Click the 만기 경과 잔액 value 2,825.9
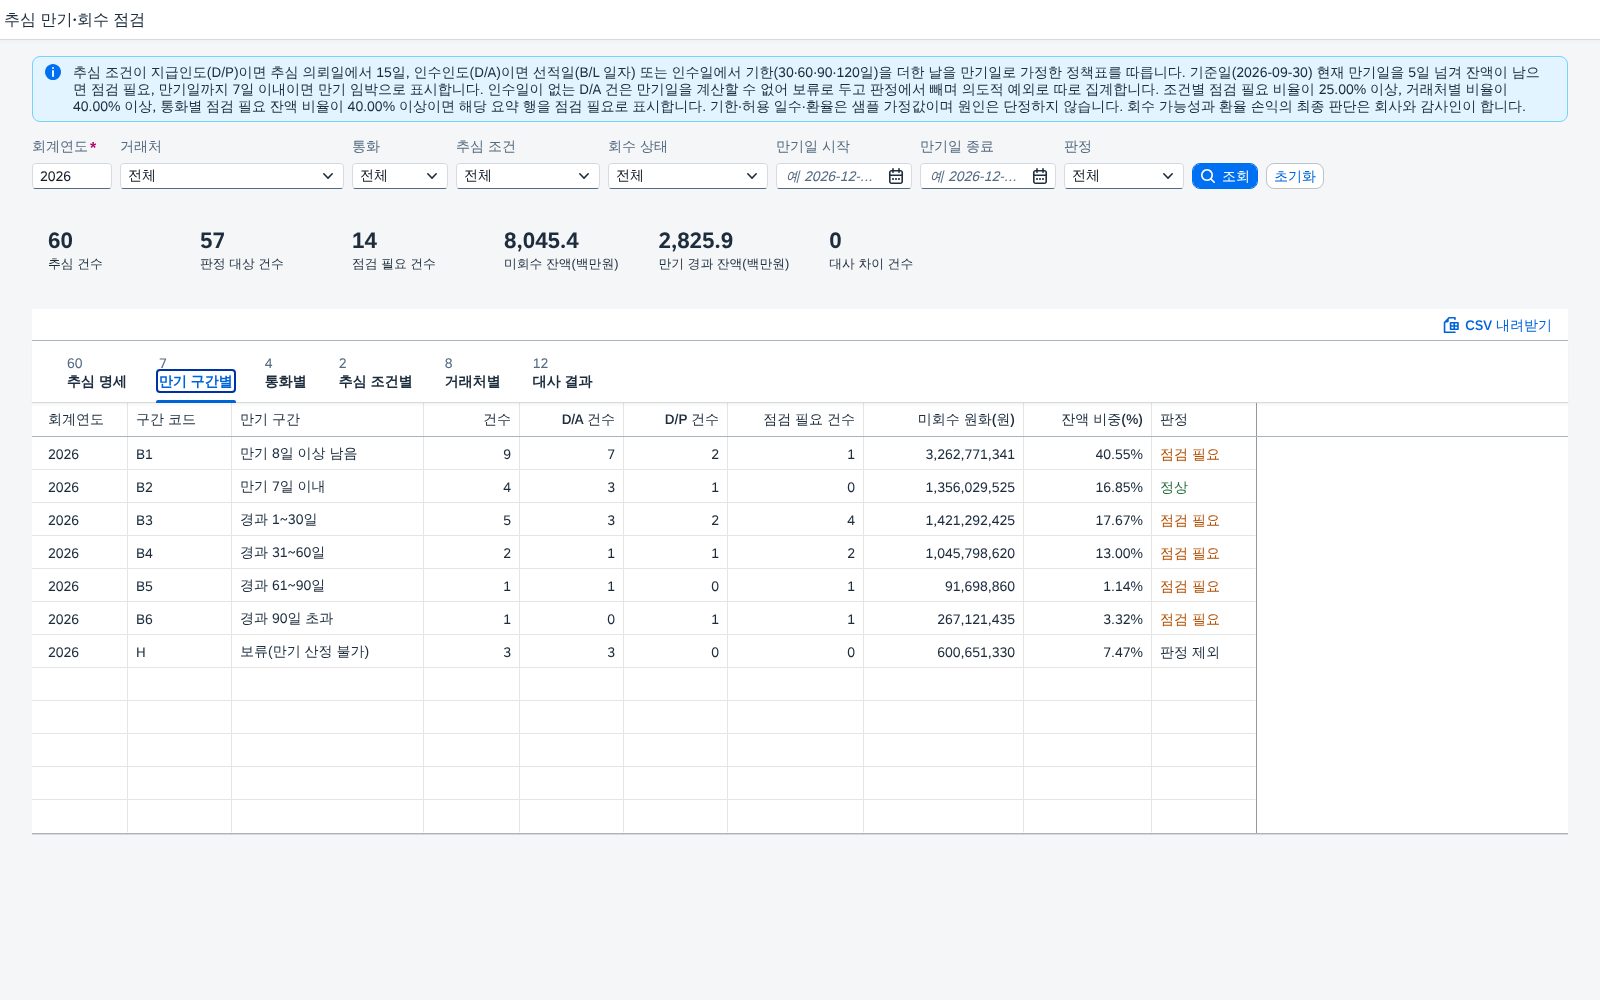1600x1000 pixels. tap(695, 241)
